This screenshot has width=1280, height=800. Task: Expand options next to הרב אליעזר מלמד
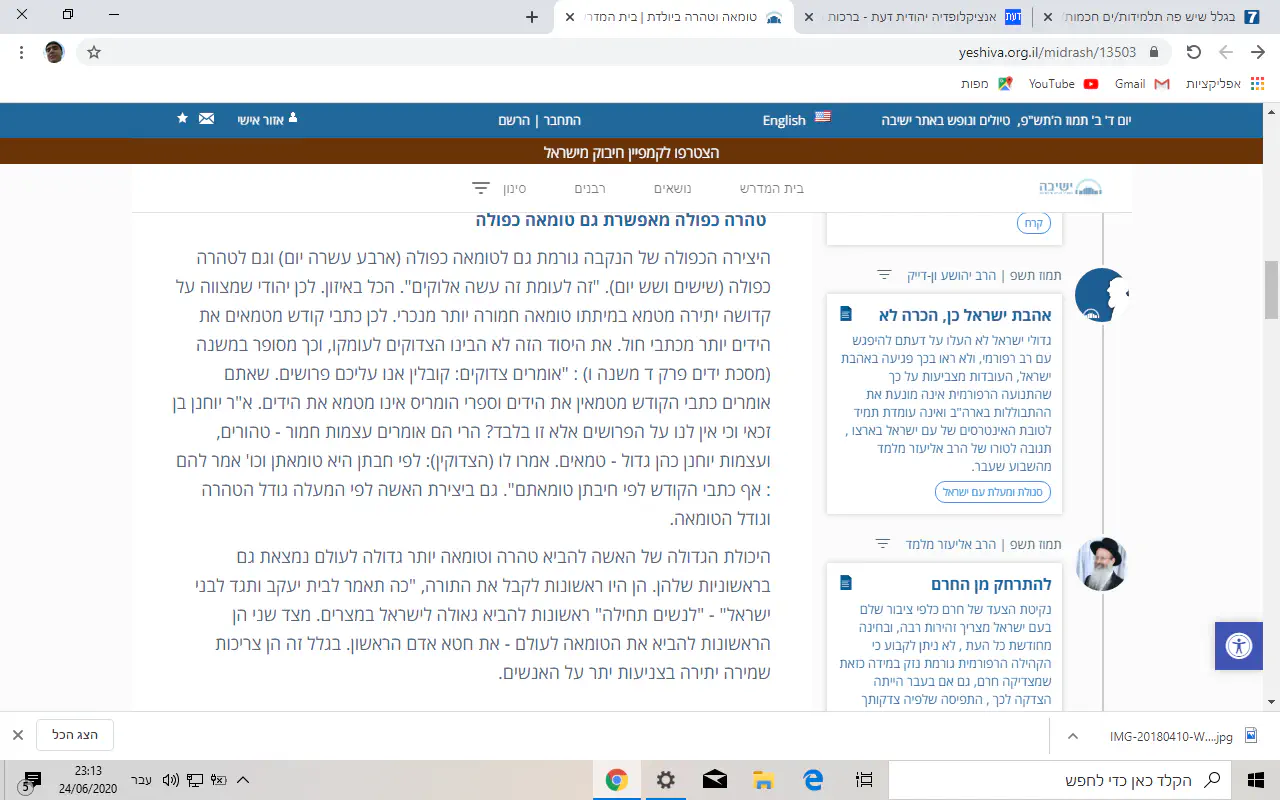pos(883,544)
